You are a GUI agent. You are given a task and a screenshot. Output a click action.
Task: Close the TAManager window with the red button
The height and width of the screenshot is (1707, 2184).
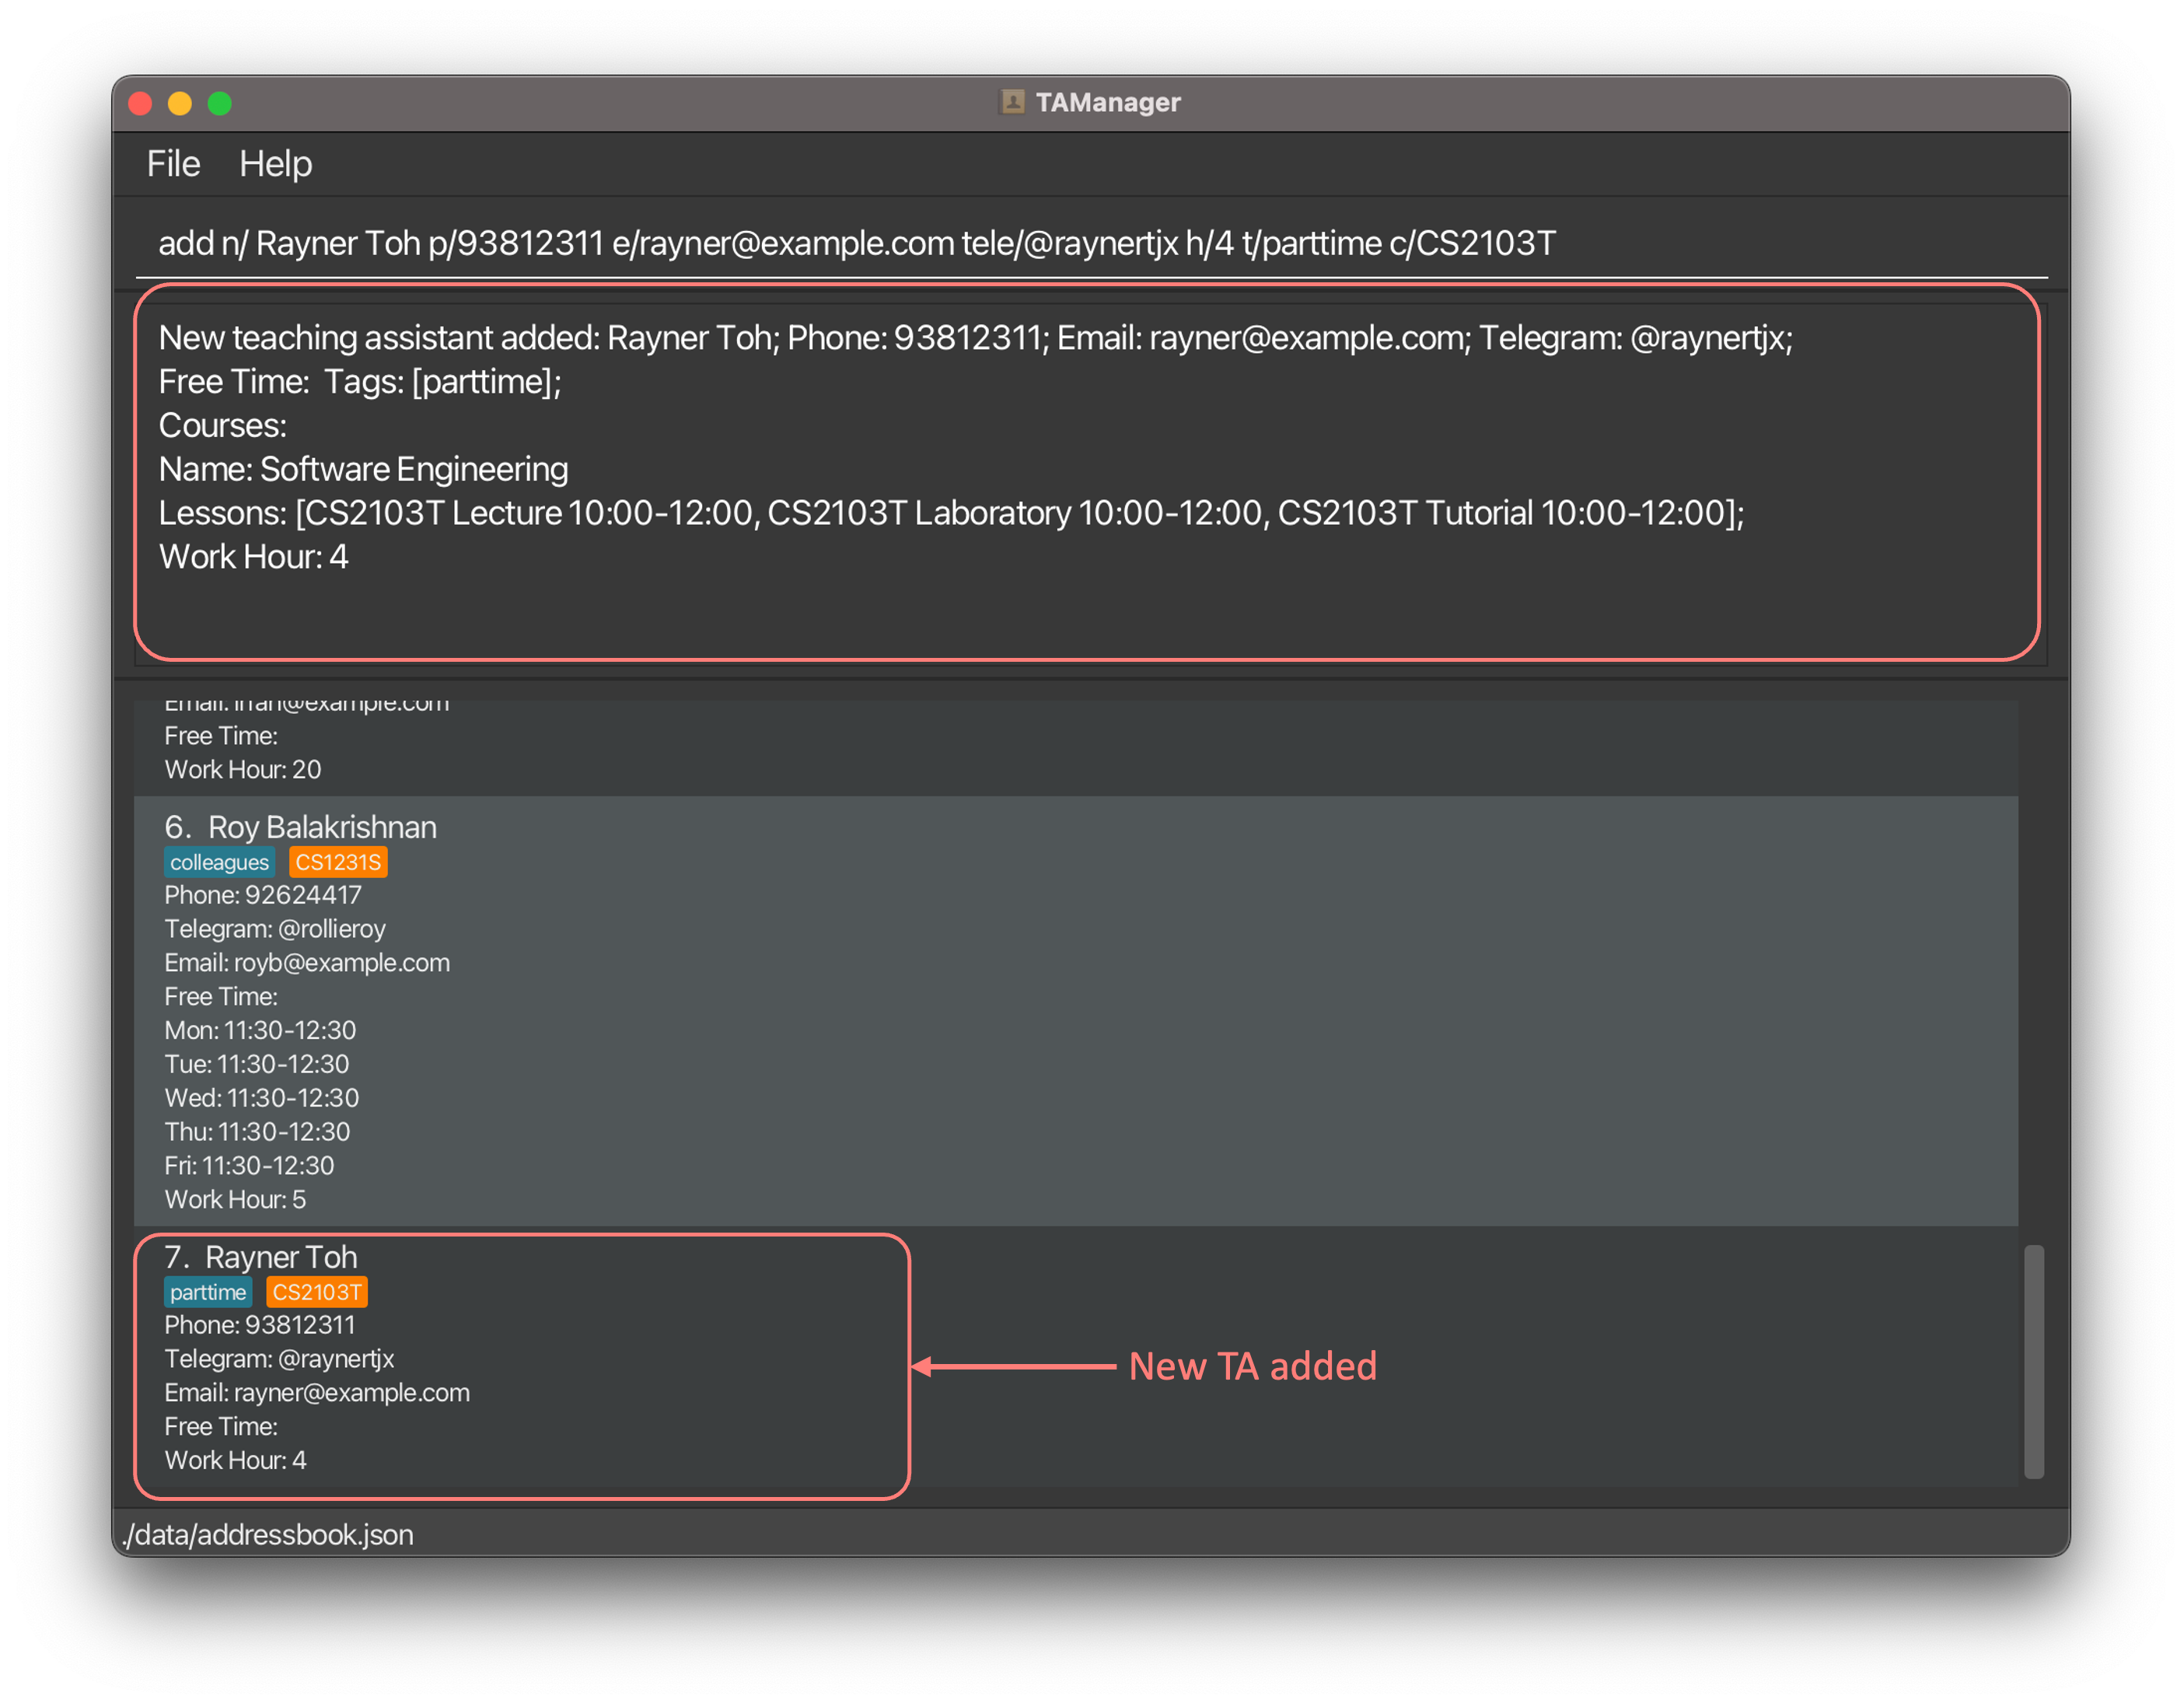(140, 103)
